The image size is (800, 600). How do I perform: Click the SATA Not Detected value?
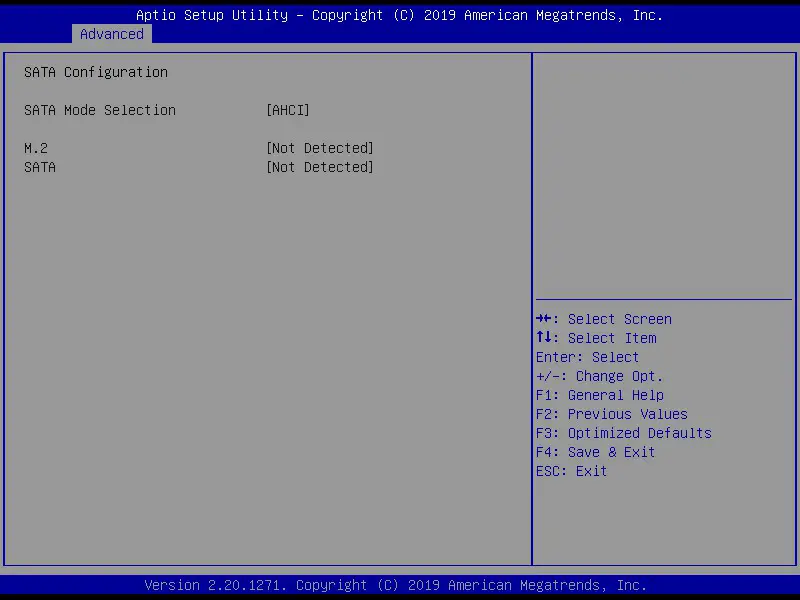[320, 167]
